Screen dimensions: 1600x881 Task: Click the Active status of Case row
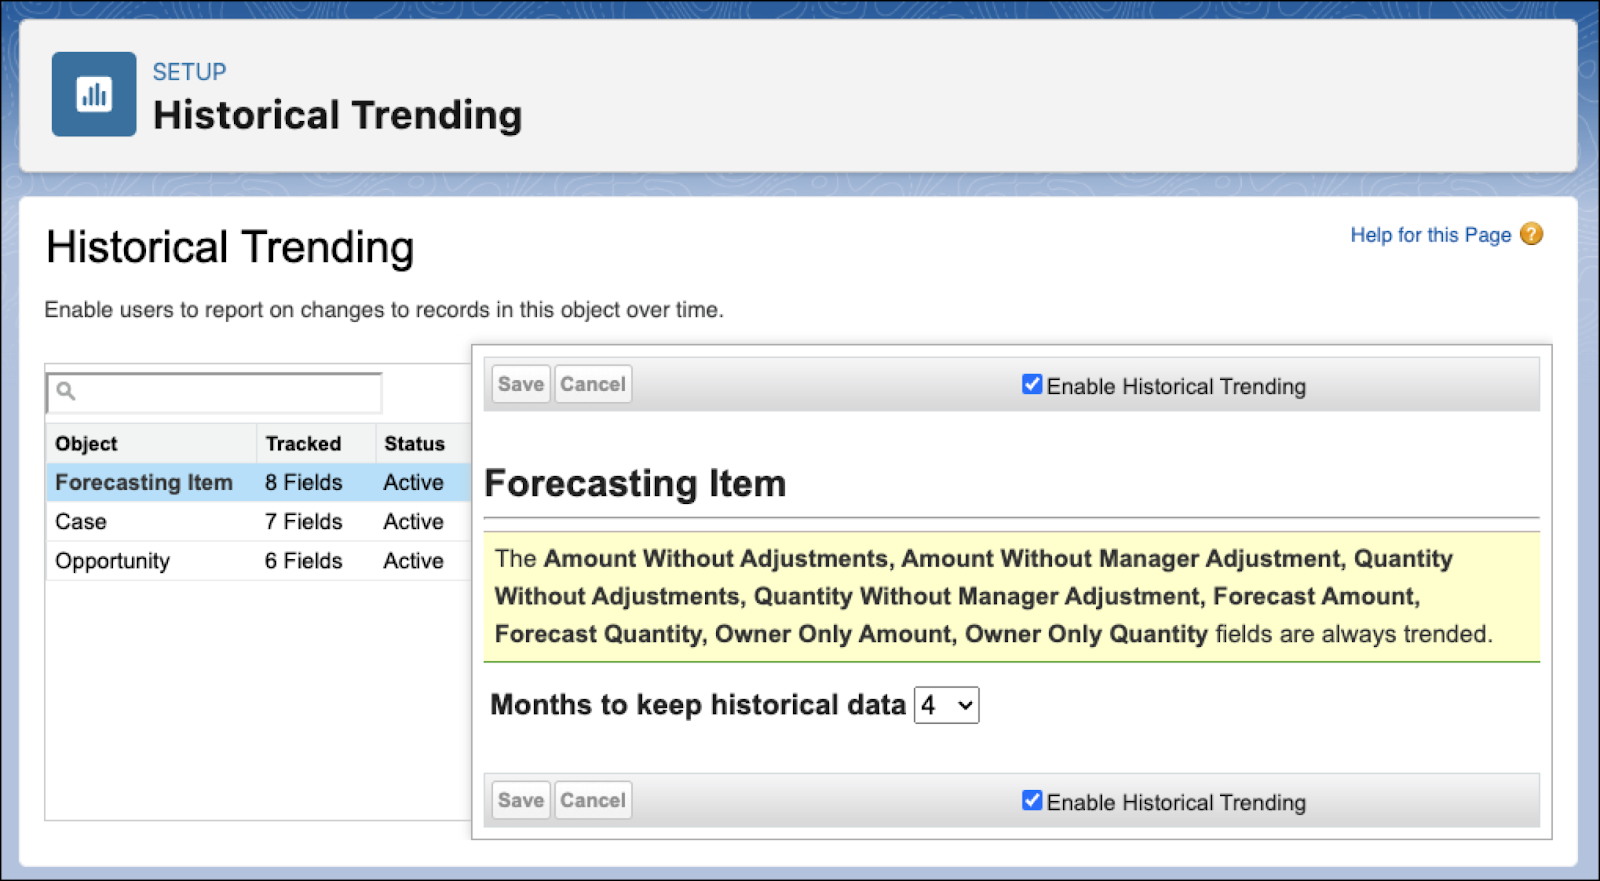pyautogui.click(x=413, y=521)
